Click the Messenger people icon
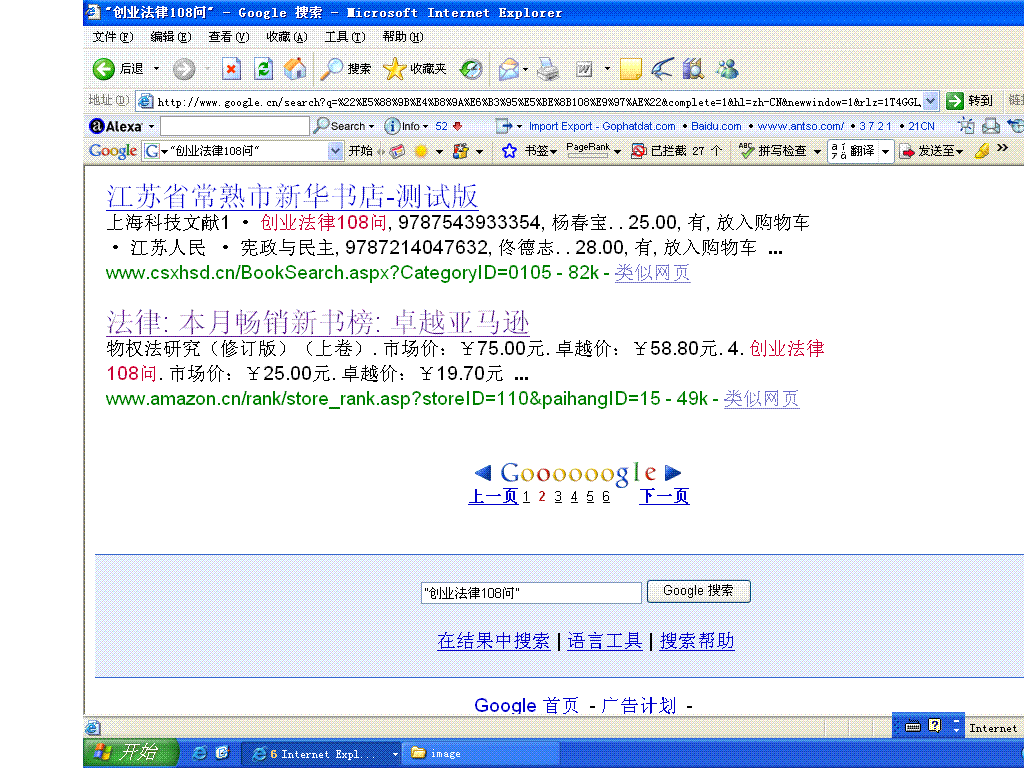The image size is (1024, 768). 727,69
